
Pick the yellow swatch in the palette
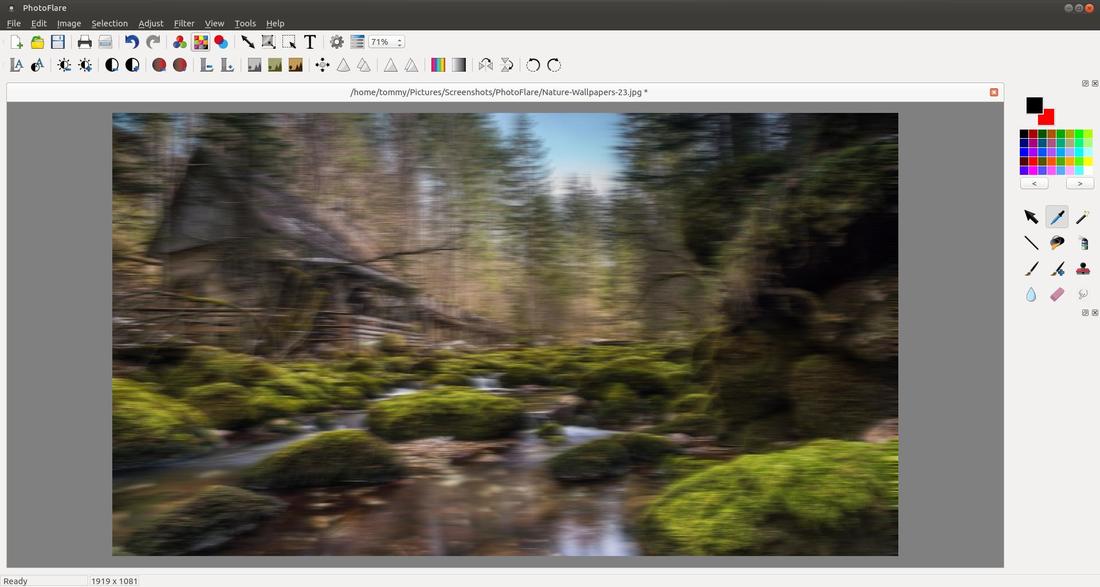(1088, 161)
